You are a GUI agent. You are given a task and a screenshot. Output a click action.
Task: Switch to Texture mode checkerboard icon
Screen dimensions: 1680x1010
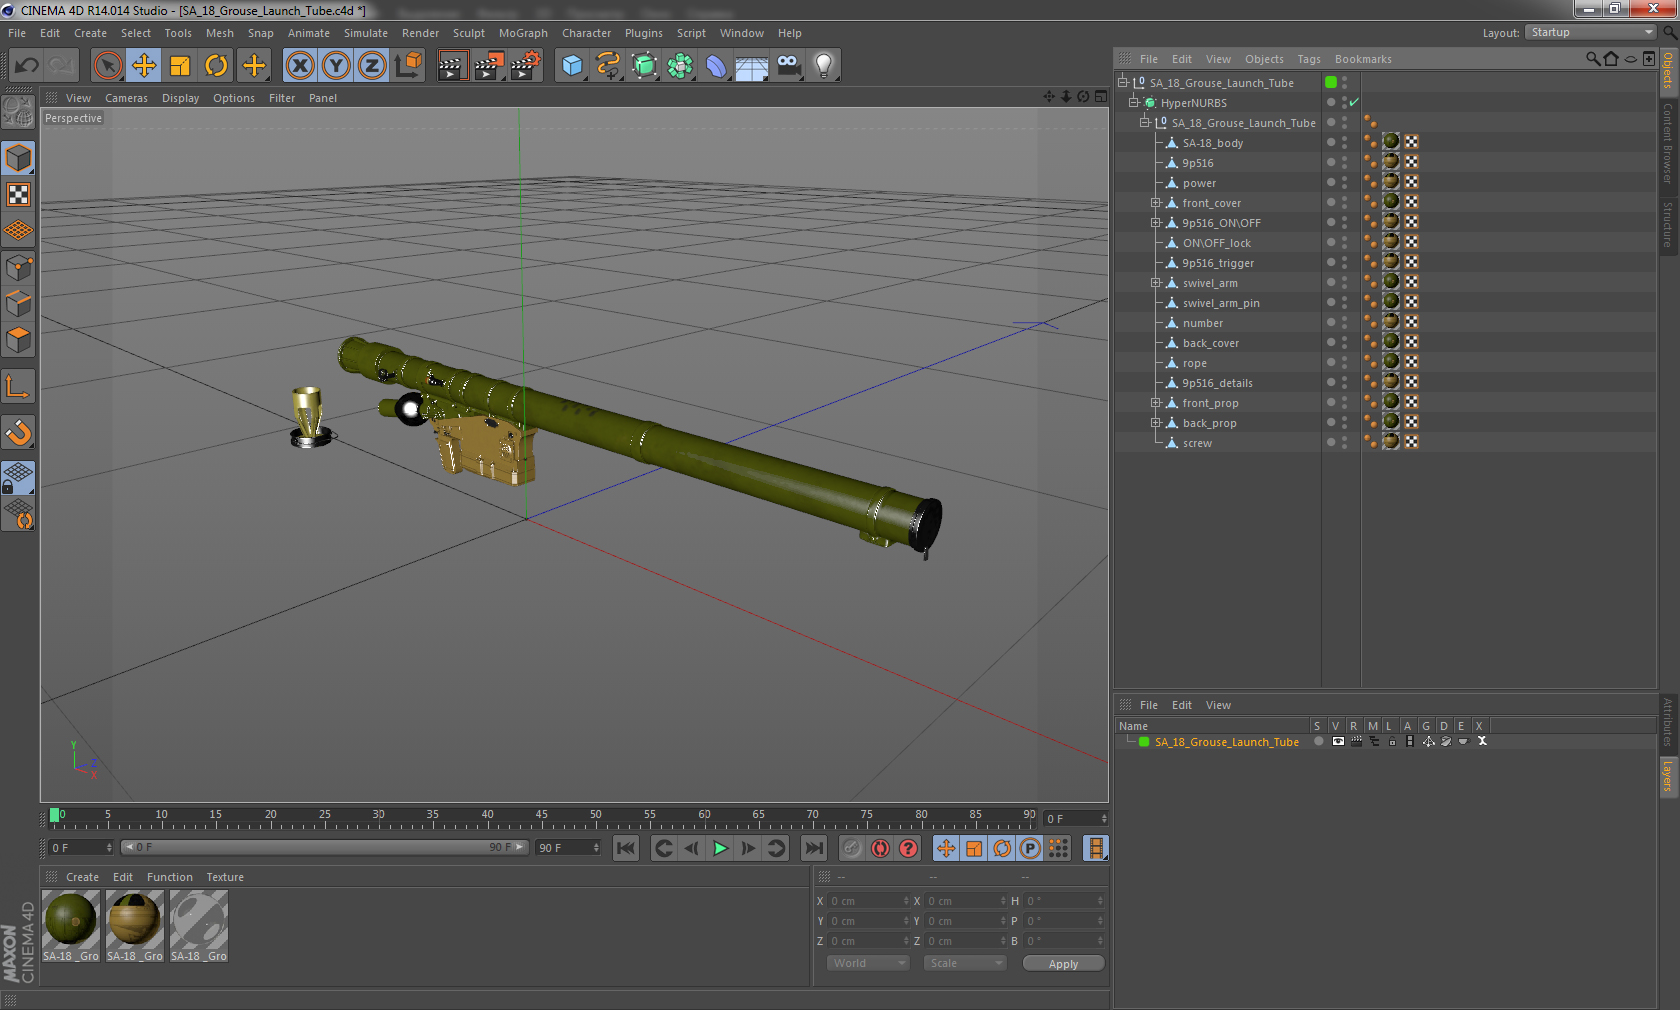coord(18,195)
